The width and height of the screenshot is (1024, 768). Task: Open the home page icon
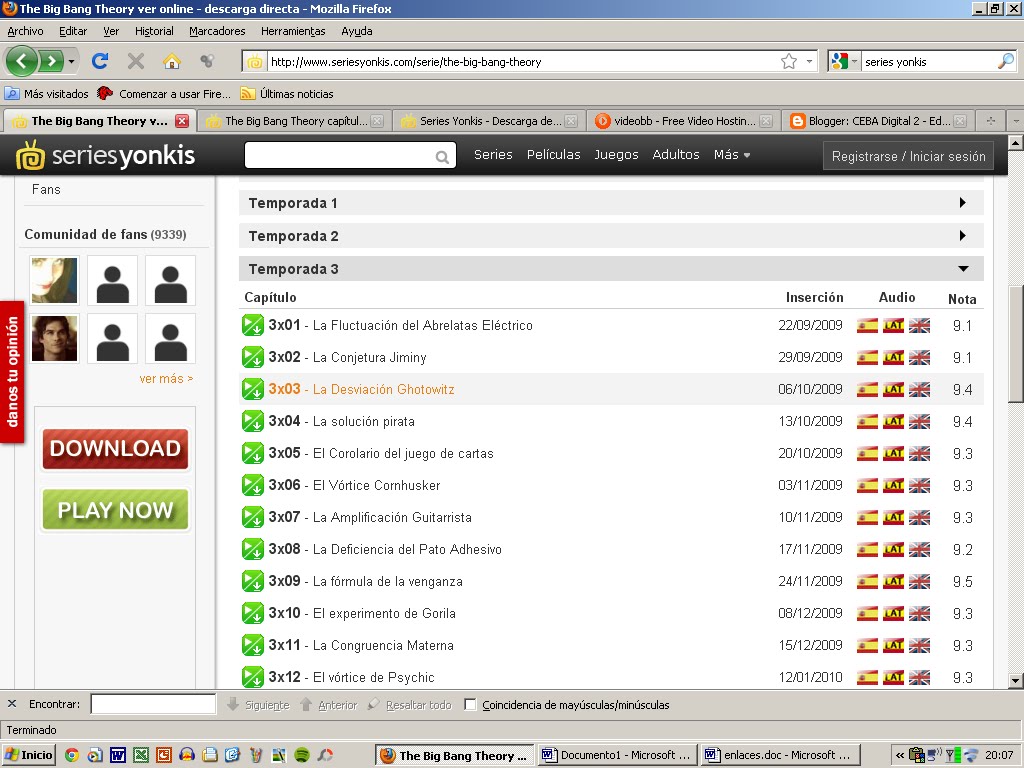click(x=172, y=61)
